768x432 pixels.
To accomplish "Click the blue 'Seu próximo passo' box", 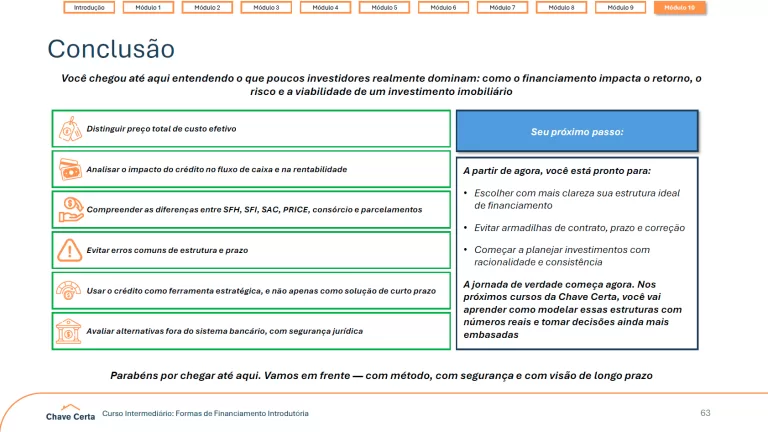I will pyautogui.click(x=577, y=131).
